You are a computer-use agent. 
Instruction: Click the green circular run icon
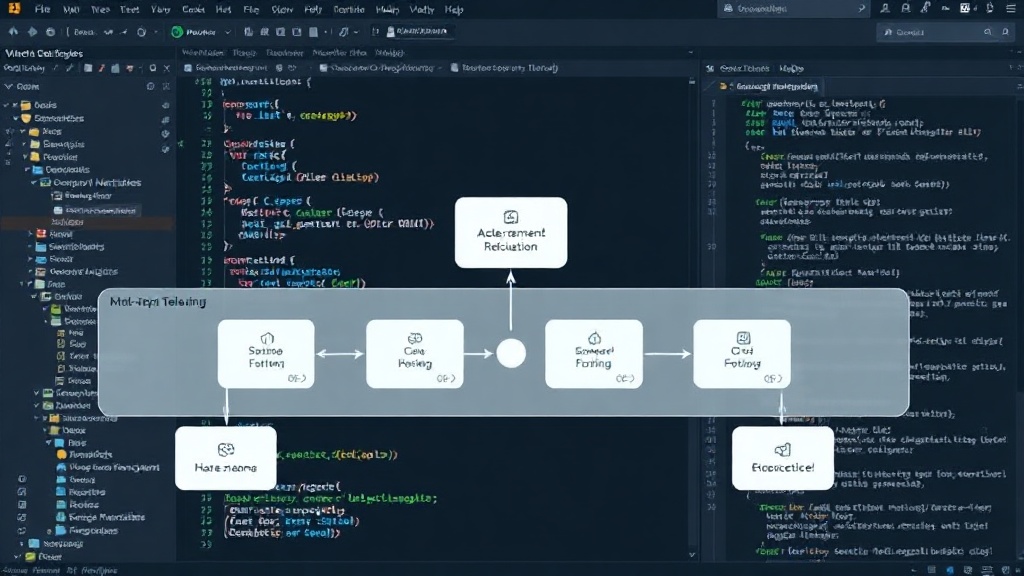(177, 31)
